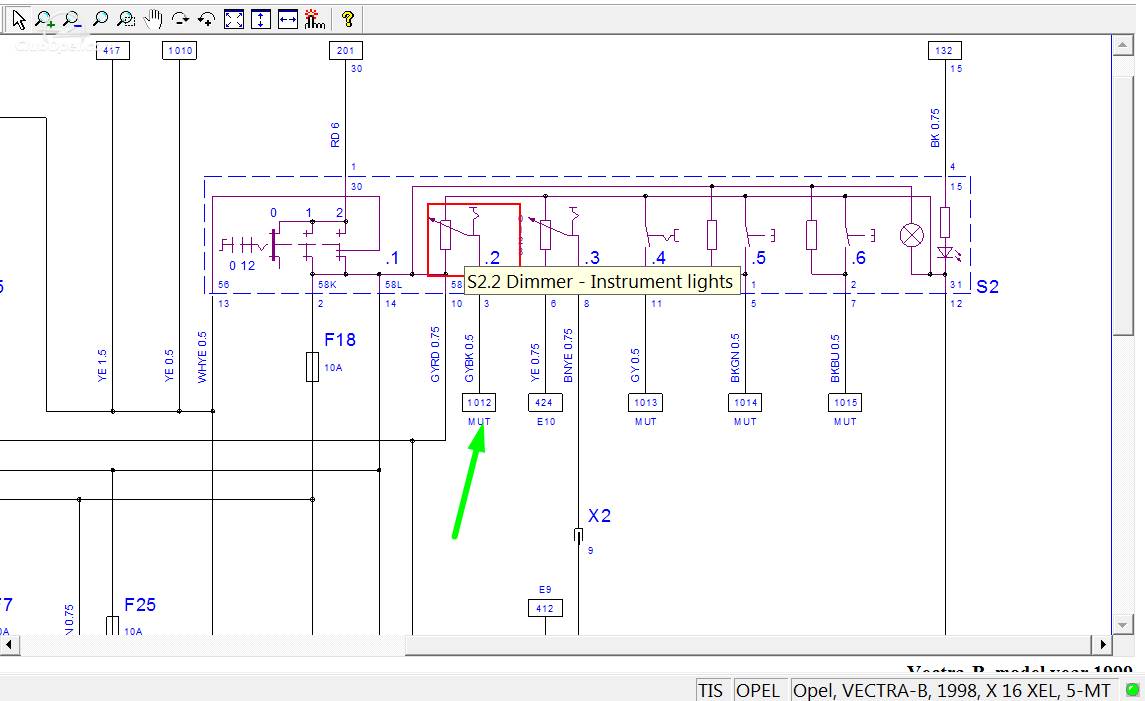
Task: Jump to reference 1012 below GYBK wire
Action: (479, 402)
